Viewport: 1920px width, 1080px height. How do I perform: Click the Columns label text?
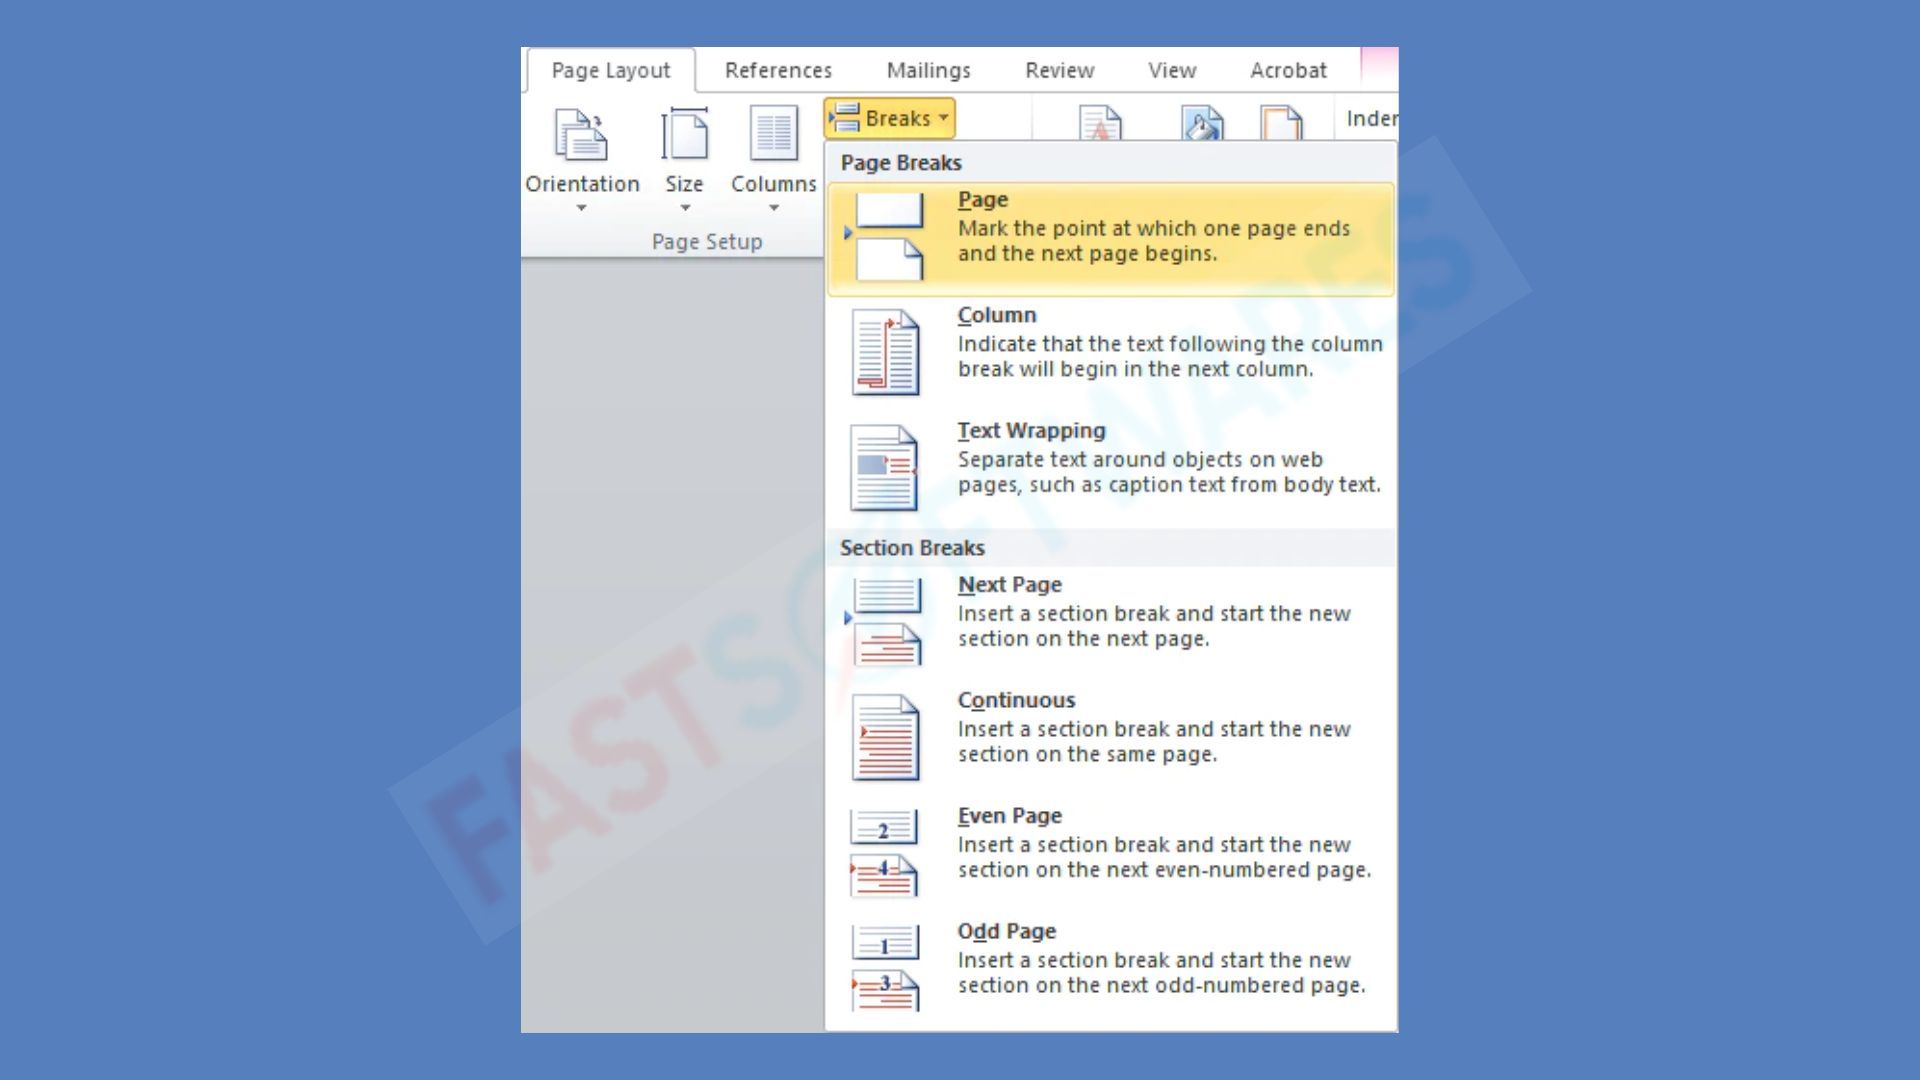point(773,184)
